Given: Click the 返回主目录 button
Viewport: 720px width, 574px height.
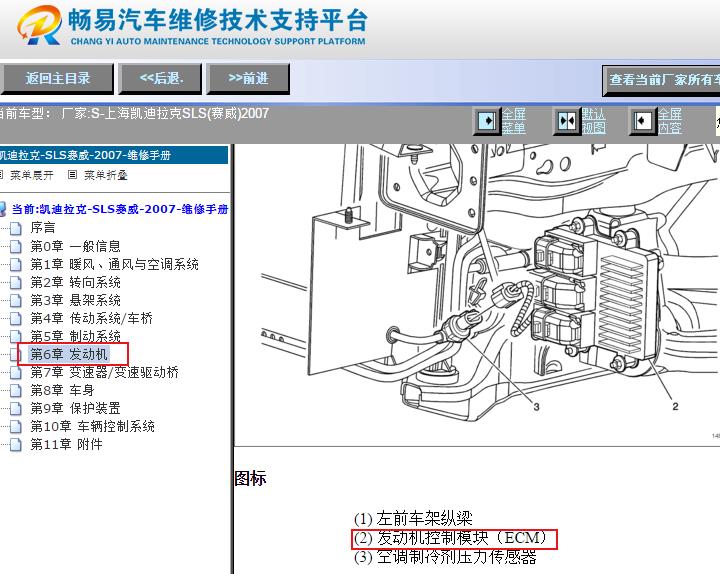Looking at the screenshot, I should 57,79.
